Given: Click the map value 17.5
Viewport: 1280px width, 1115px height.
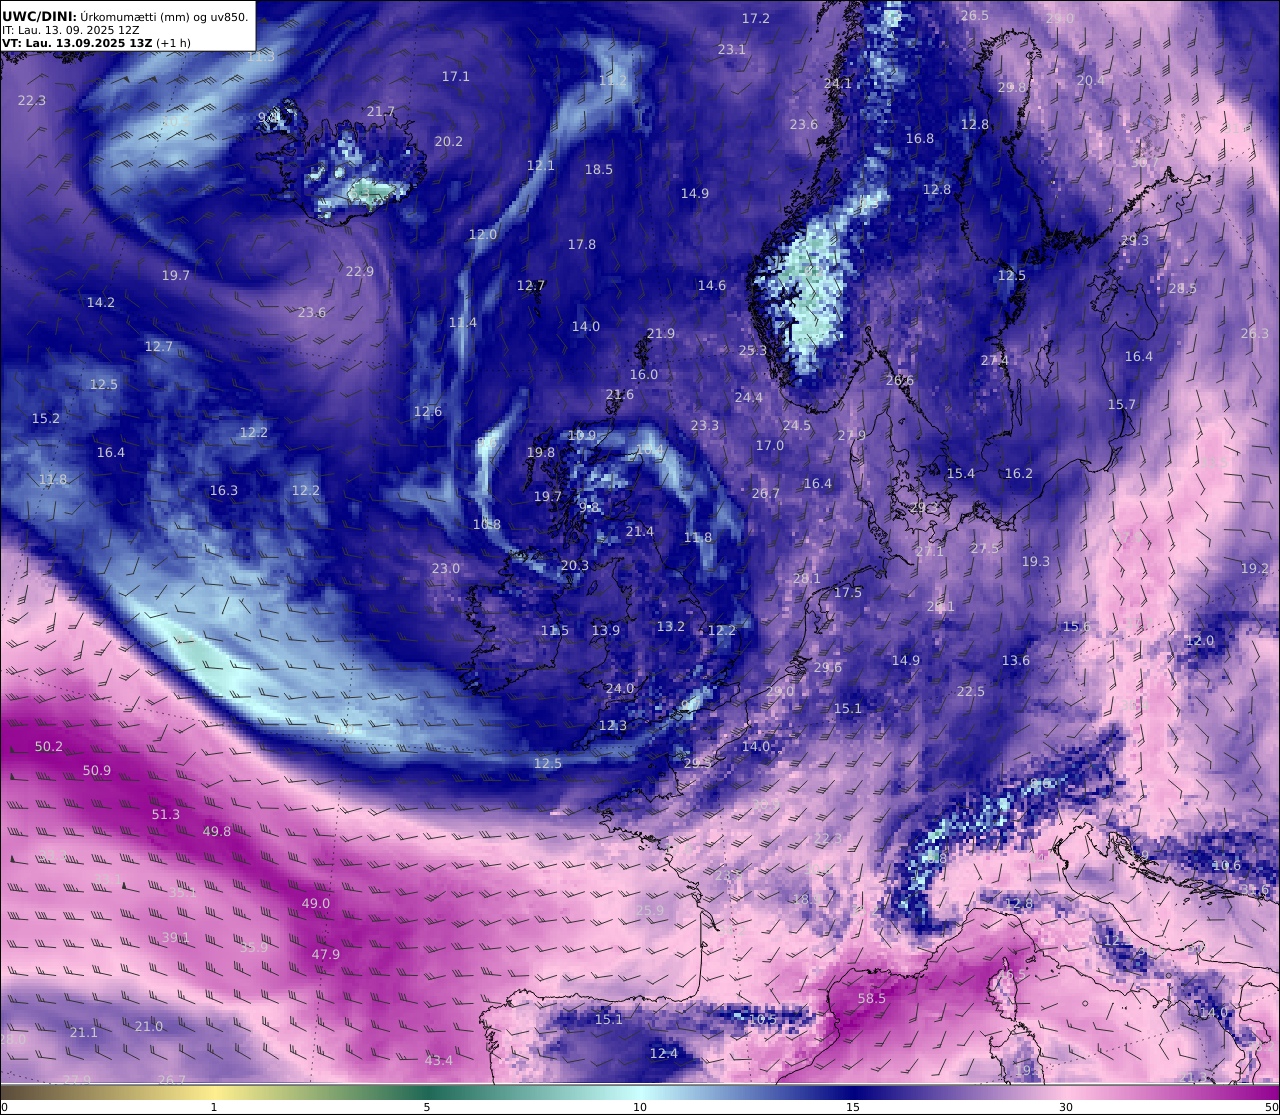Looking at the screenshot, I should 848,592.
